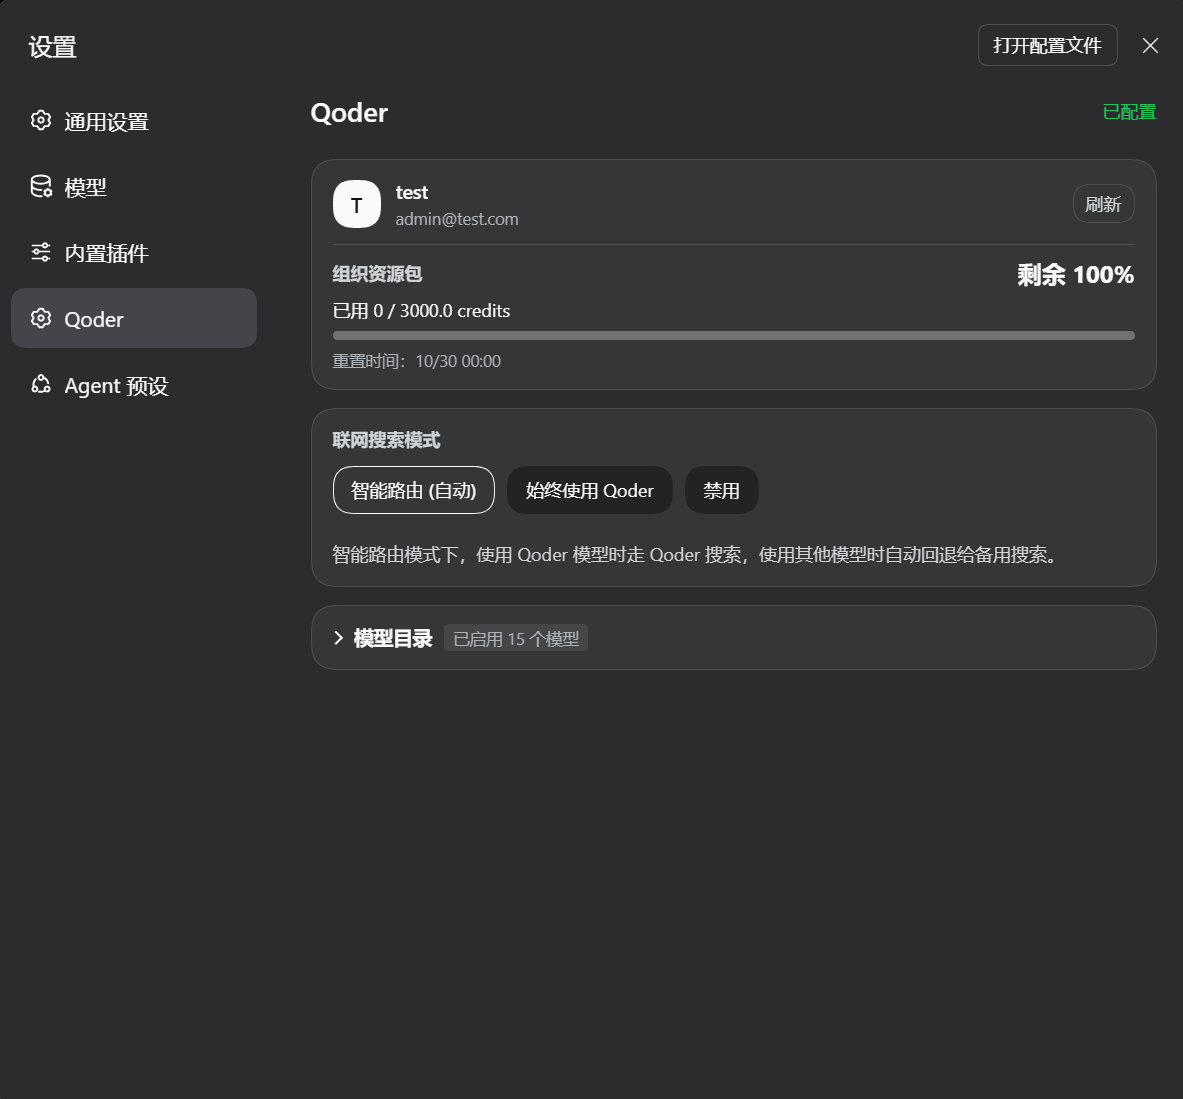1183x1099 pixels.
Task: Switch to the 模型 settings page
Action: click(x=134, y=186)
